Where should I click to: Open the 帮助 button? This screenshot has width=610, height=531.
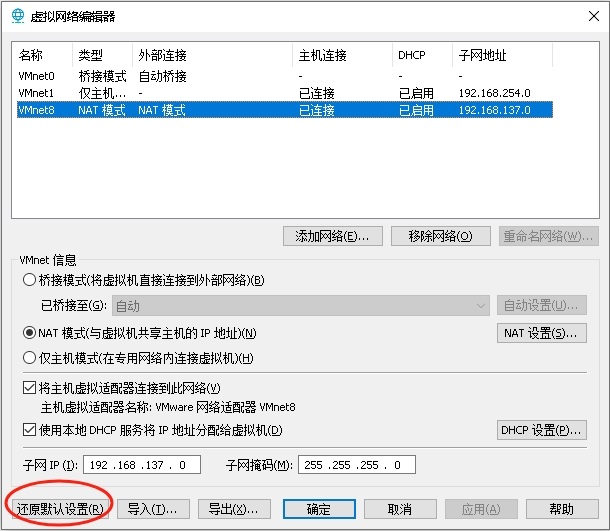pos(562,509)
